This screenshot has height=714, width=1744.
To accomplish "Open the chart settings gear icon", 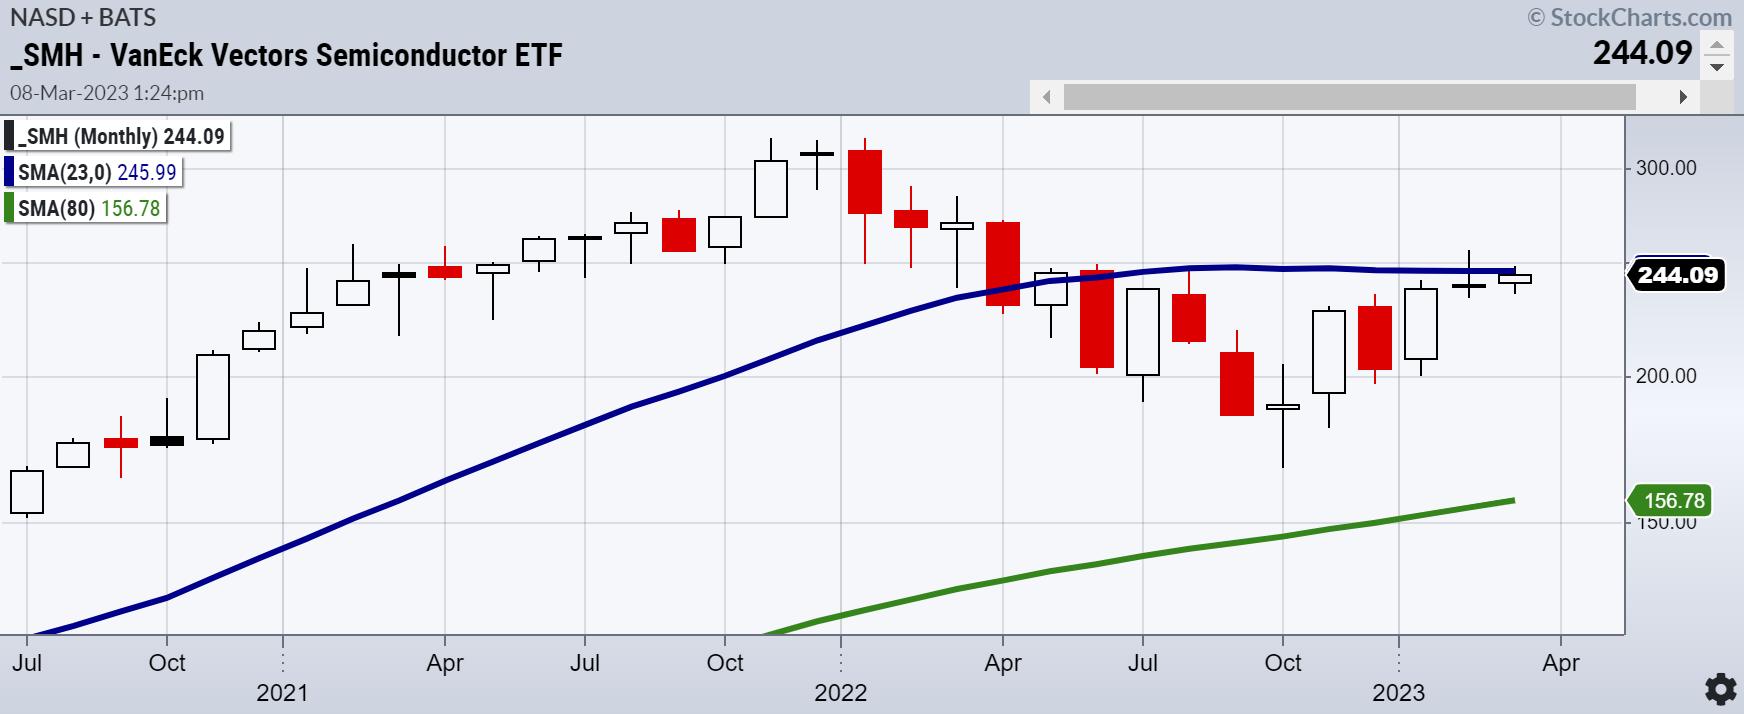I will click(1720, 689).
